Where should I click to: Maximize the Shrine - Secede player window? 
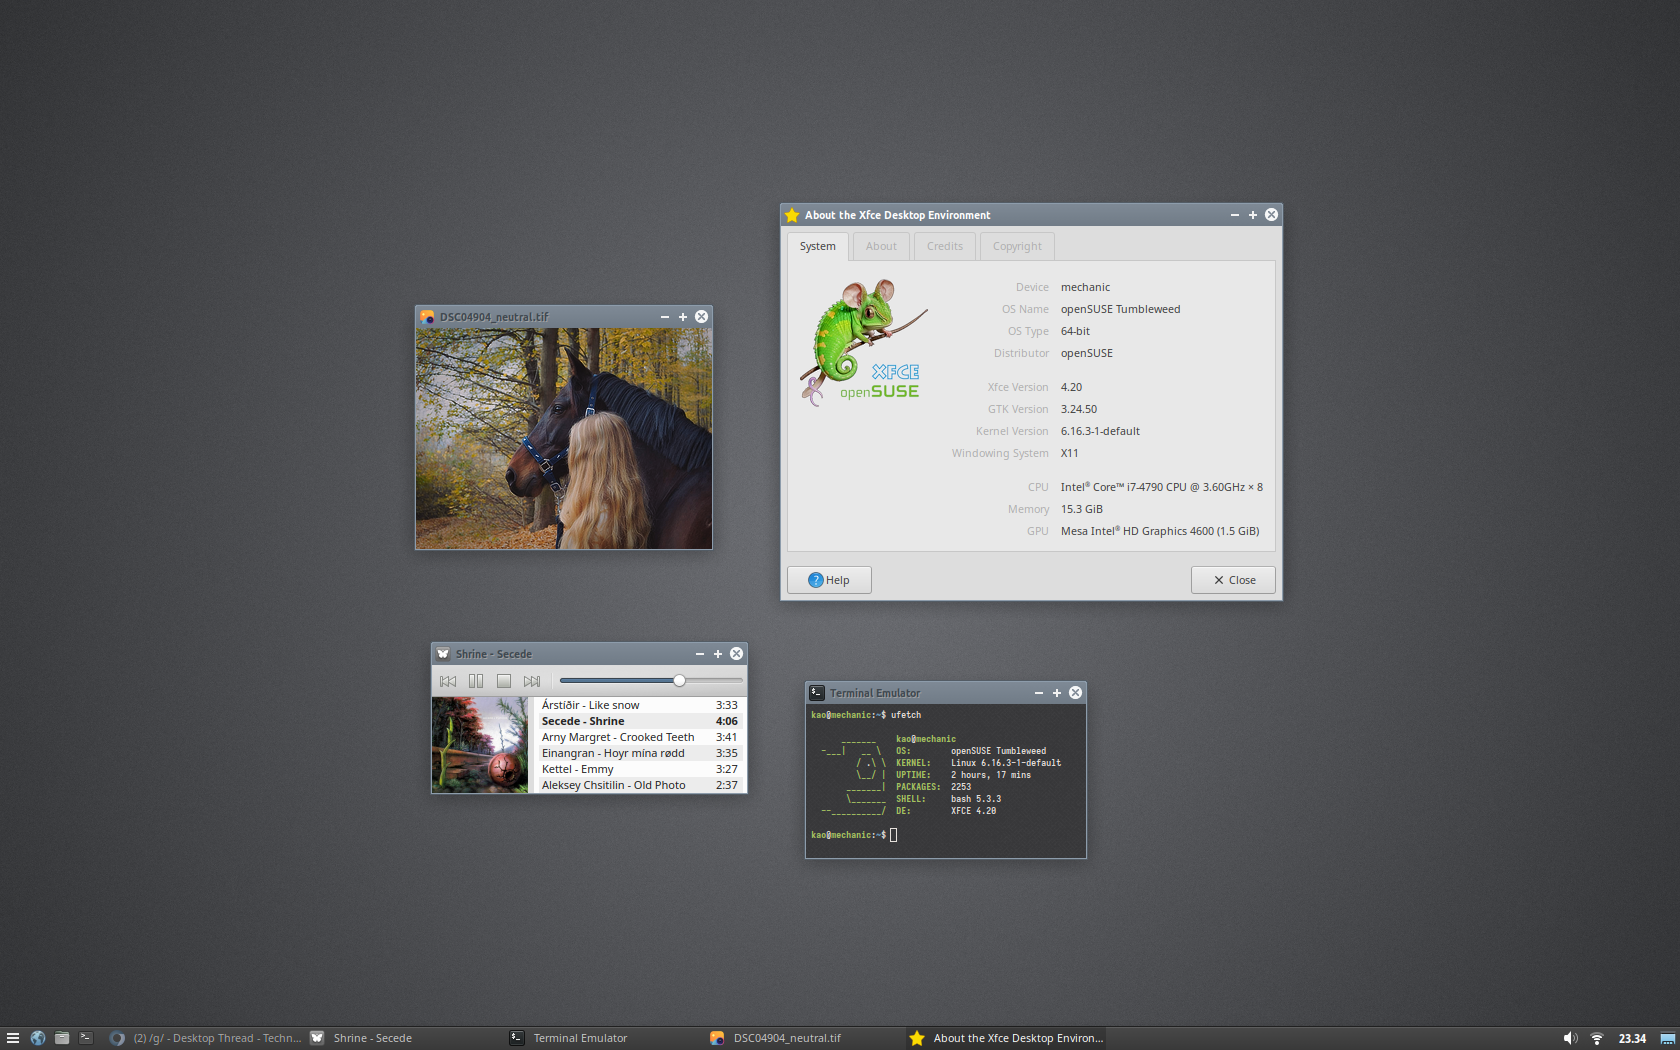(x=718, y=654)
